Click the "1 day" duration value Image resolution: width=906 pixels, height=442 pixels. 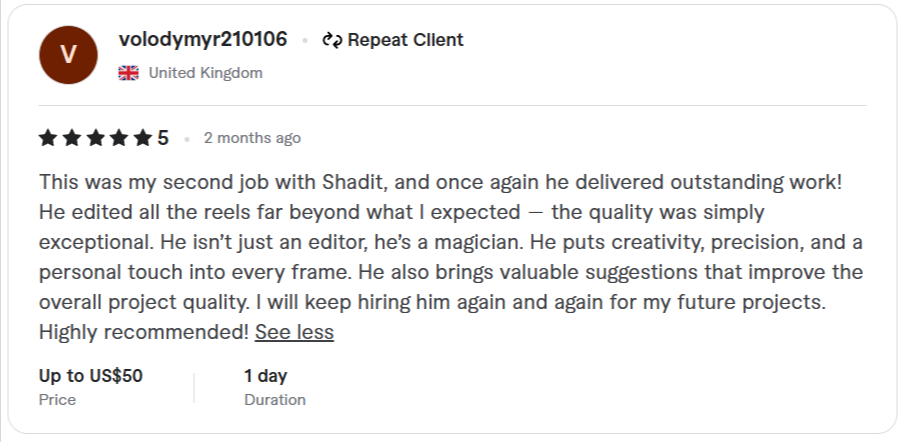tap(265, 376)
